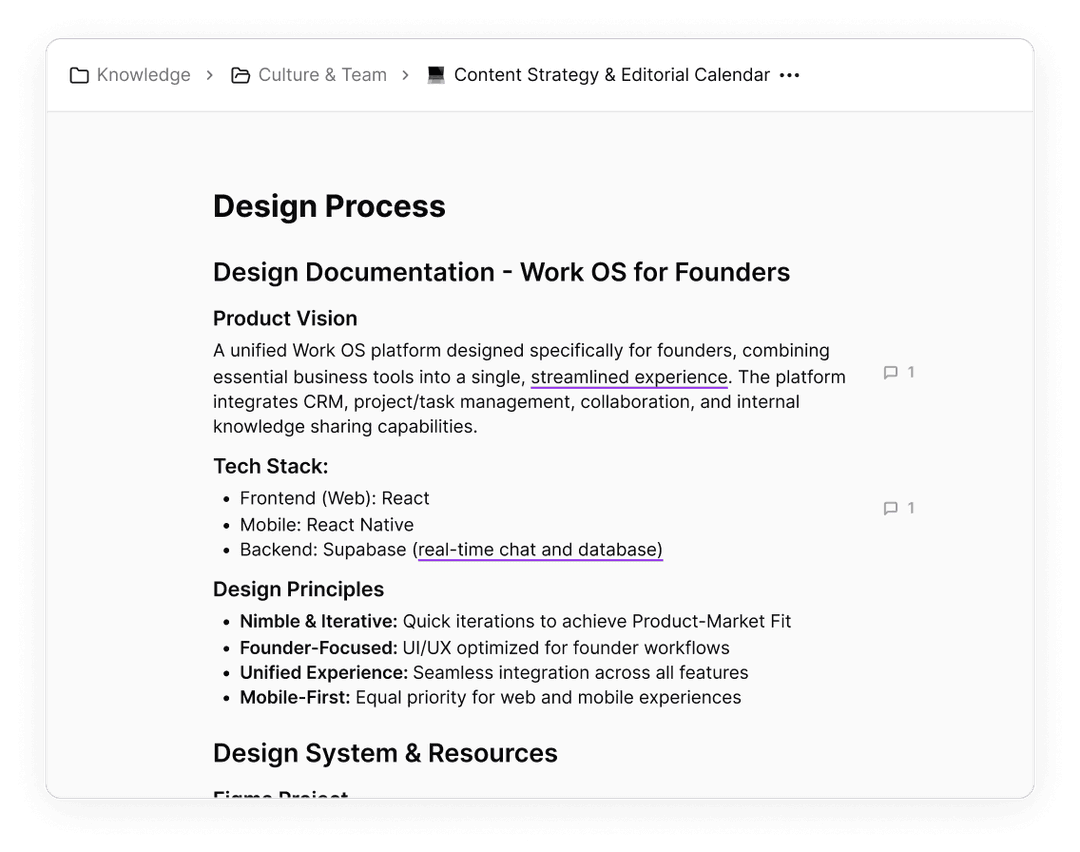Click the Knowledge breadcrumb label
Image resolution: width=1080 pixels, height=852 pixels.
143,74
